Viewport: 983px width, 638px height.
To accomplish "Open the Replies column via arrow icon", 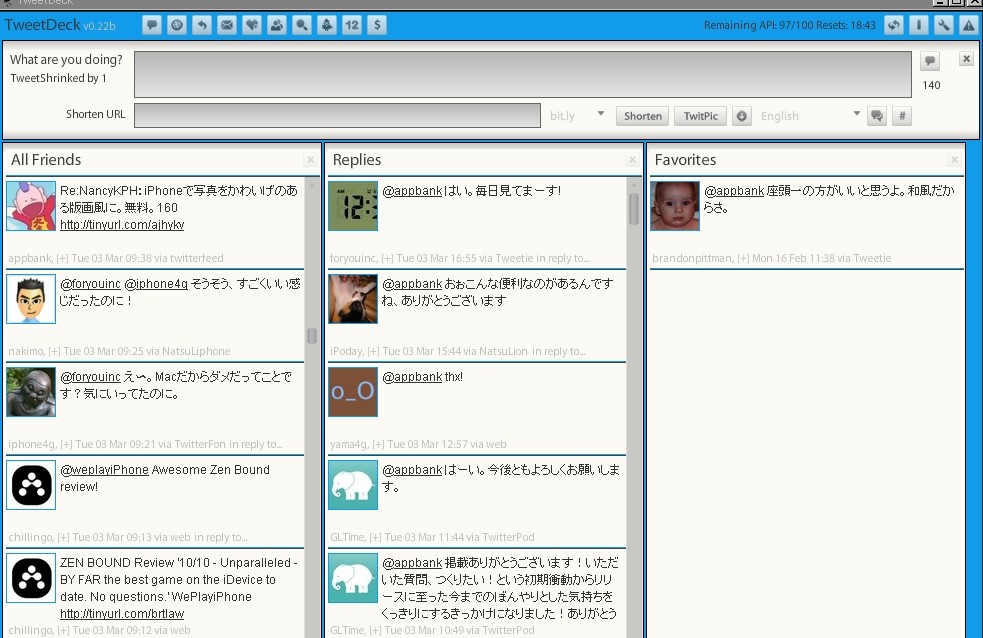I will (202, 25).
